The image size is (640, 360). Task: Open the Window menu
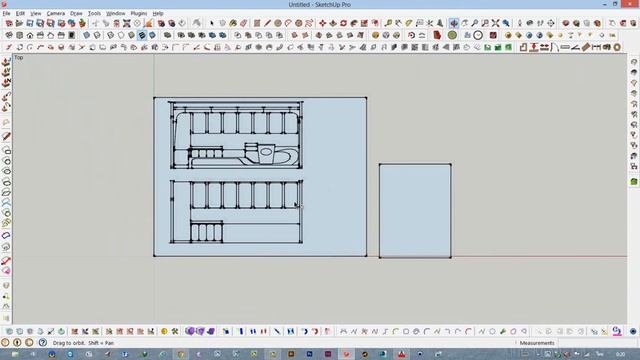(x=116, y=13)
